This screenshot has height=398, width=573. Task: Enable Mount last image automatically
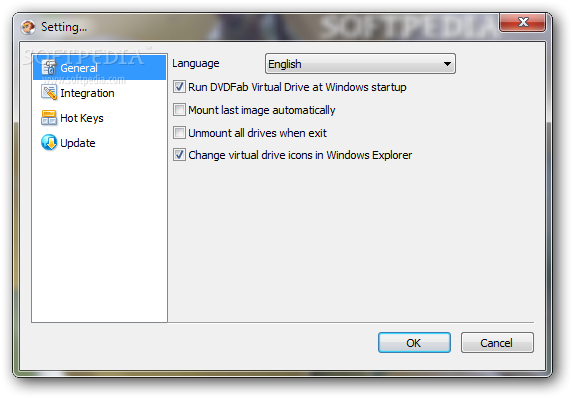(x=179, y=110)
